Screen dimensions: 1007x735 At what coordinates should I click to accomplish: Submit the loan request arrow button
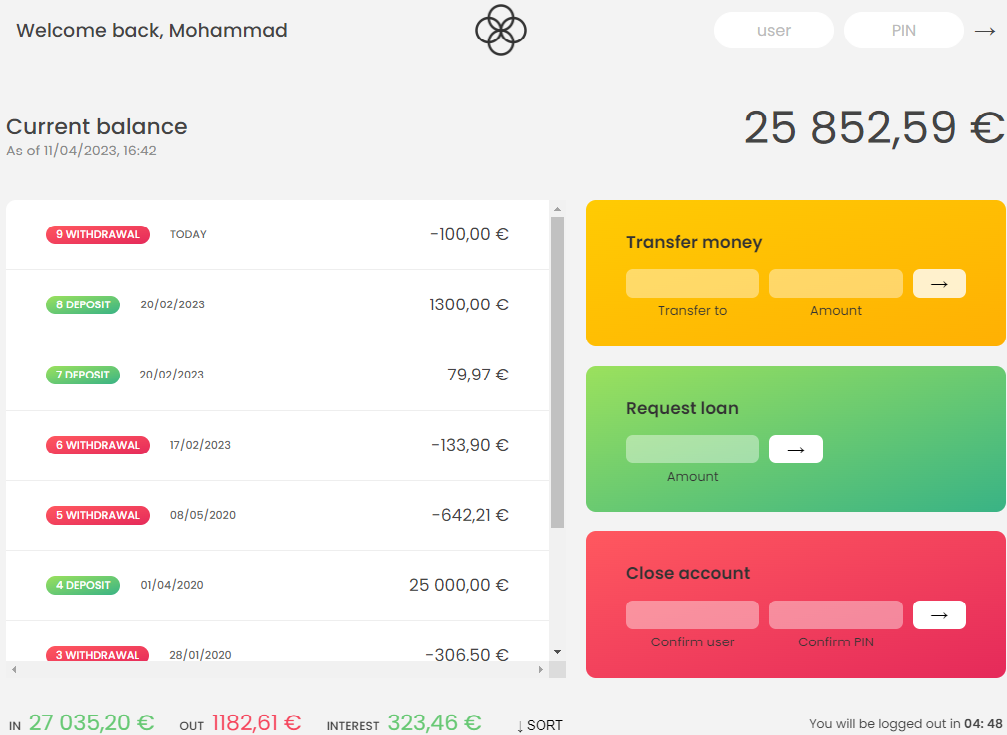tap(796, 450)
